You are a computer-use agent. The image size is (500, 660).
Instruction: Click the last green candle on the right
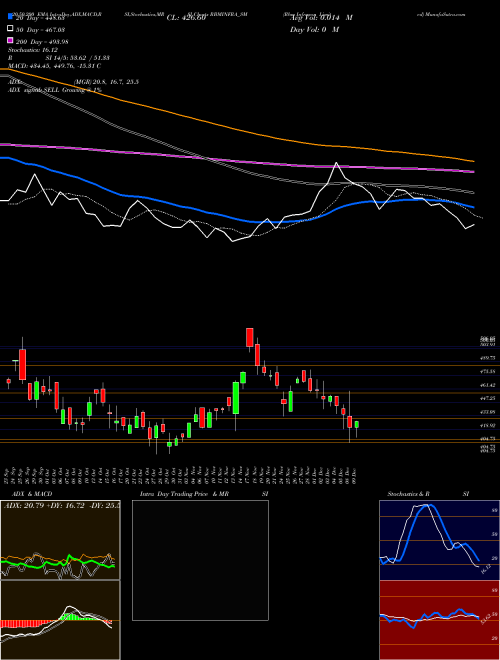pos(356,425)
